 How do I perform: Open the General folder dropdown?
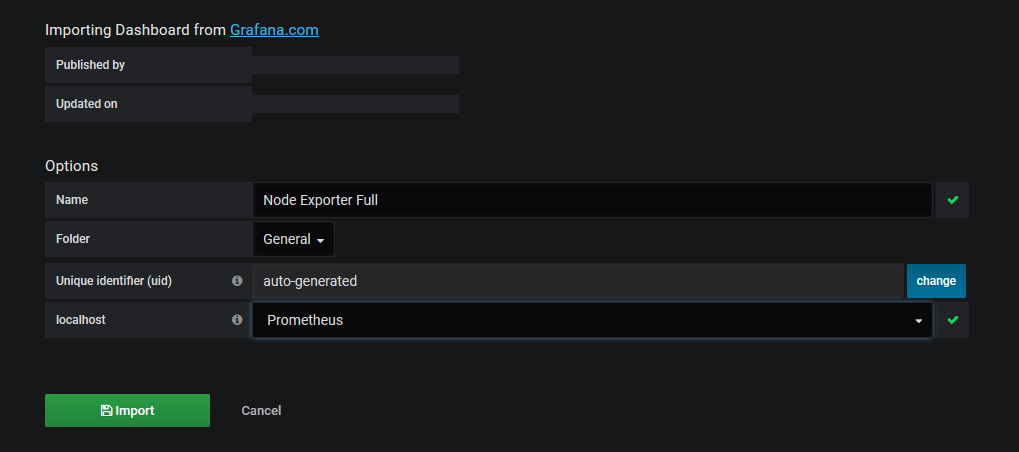(x=294, y=239)
